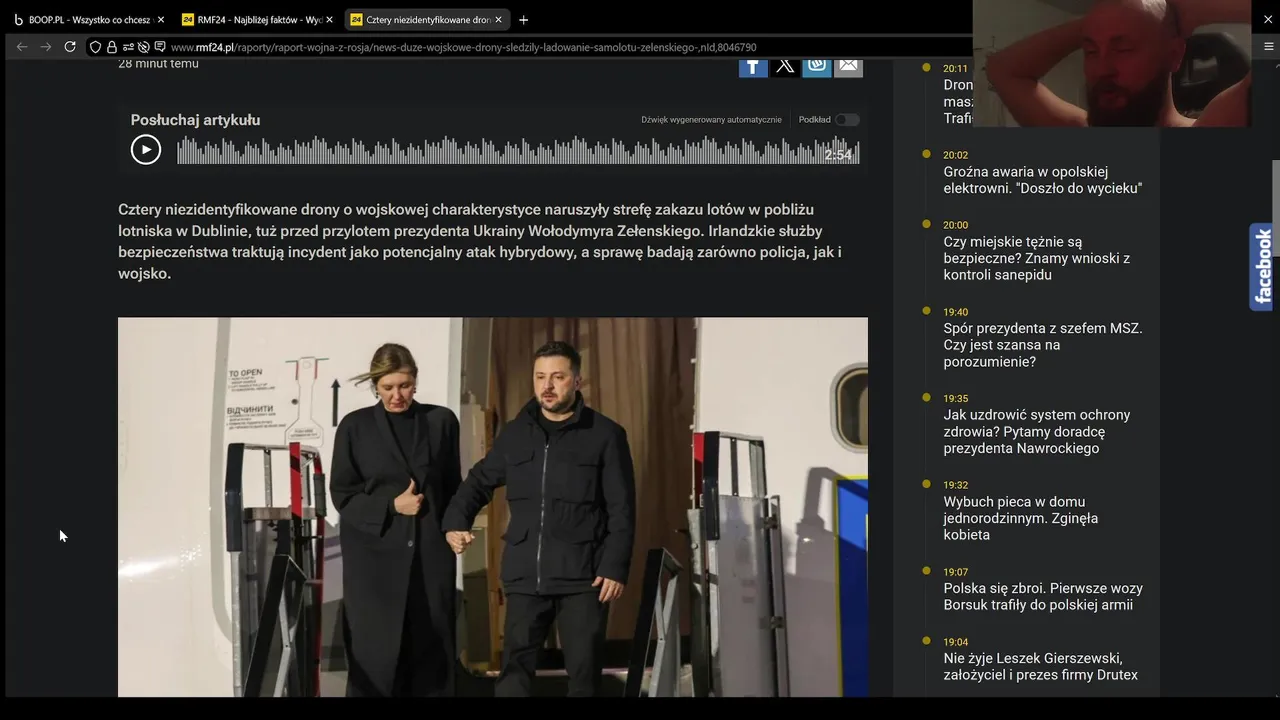Toggle the Podkład background switch
The width and height of the screenshot is (1280, 720).
847,120
